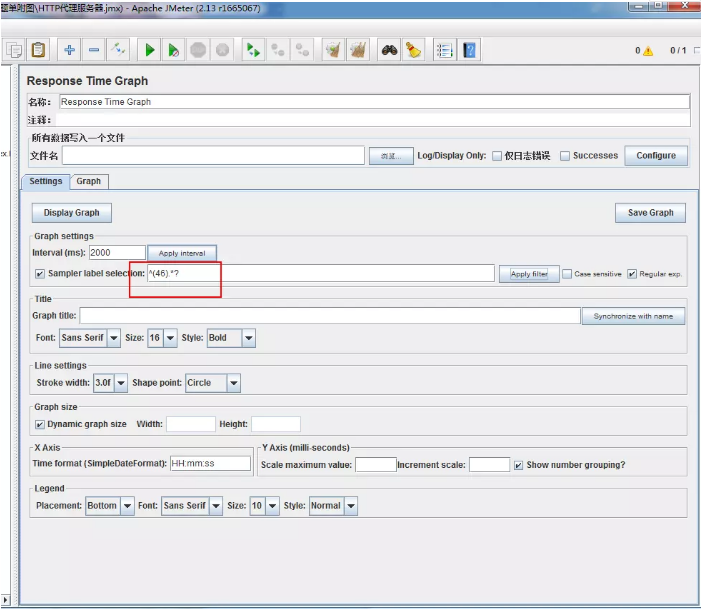Click the Remote start all icon
Image resolution: width=703 pixels, height=611 pixels.
253,50
